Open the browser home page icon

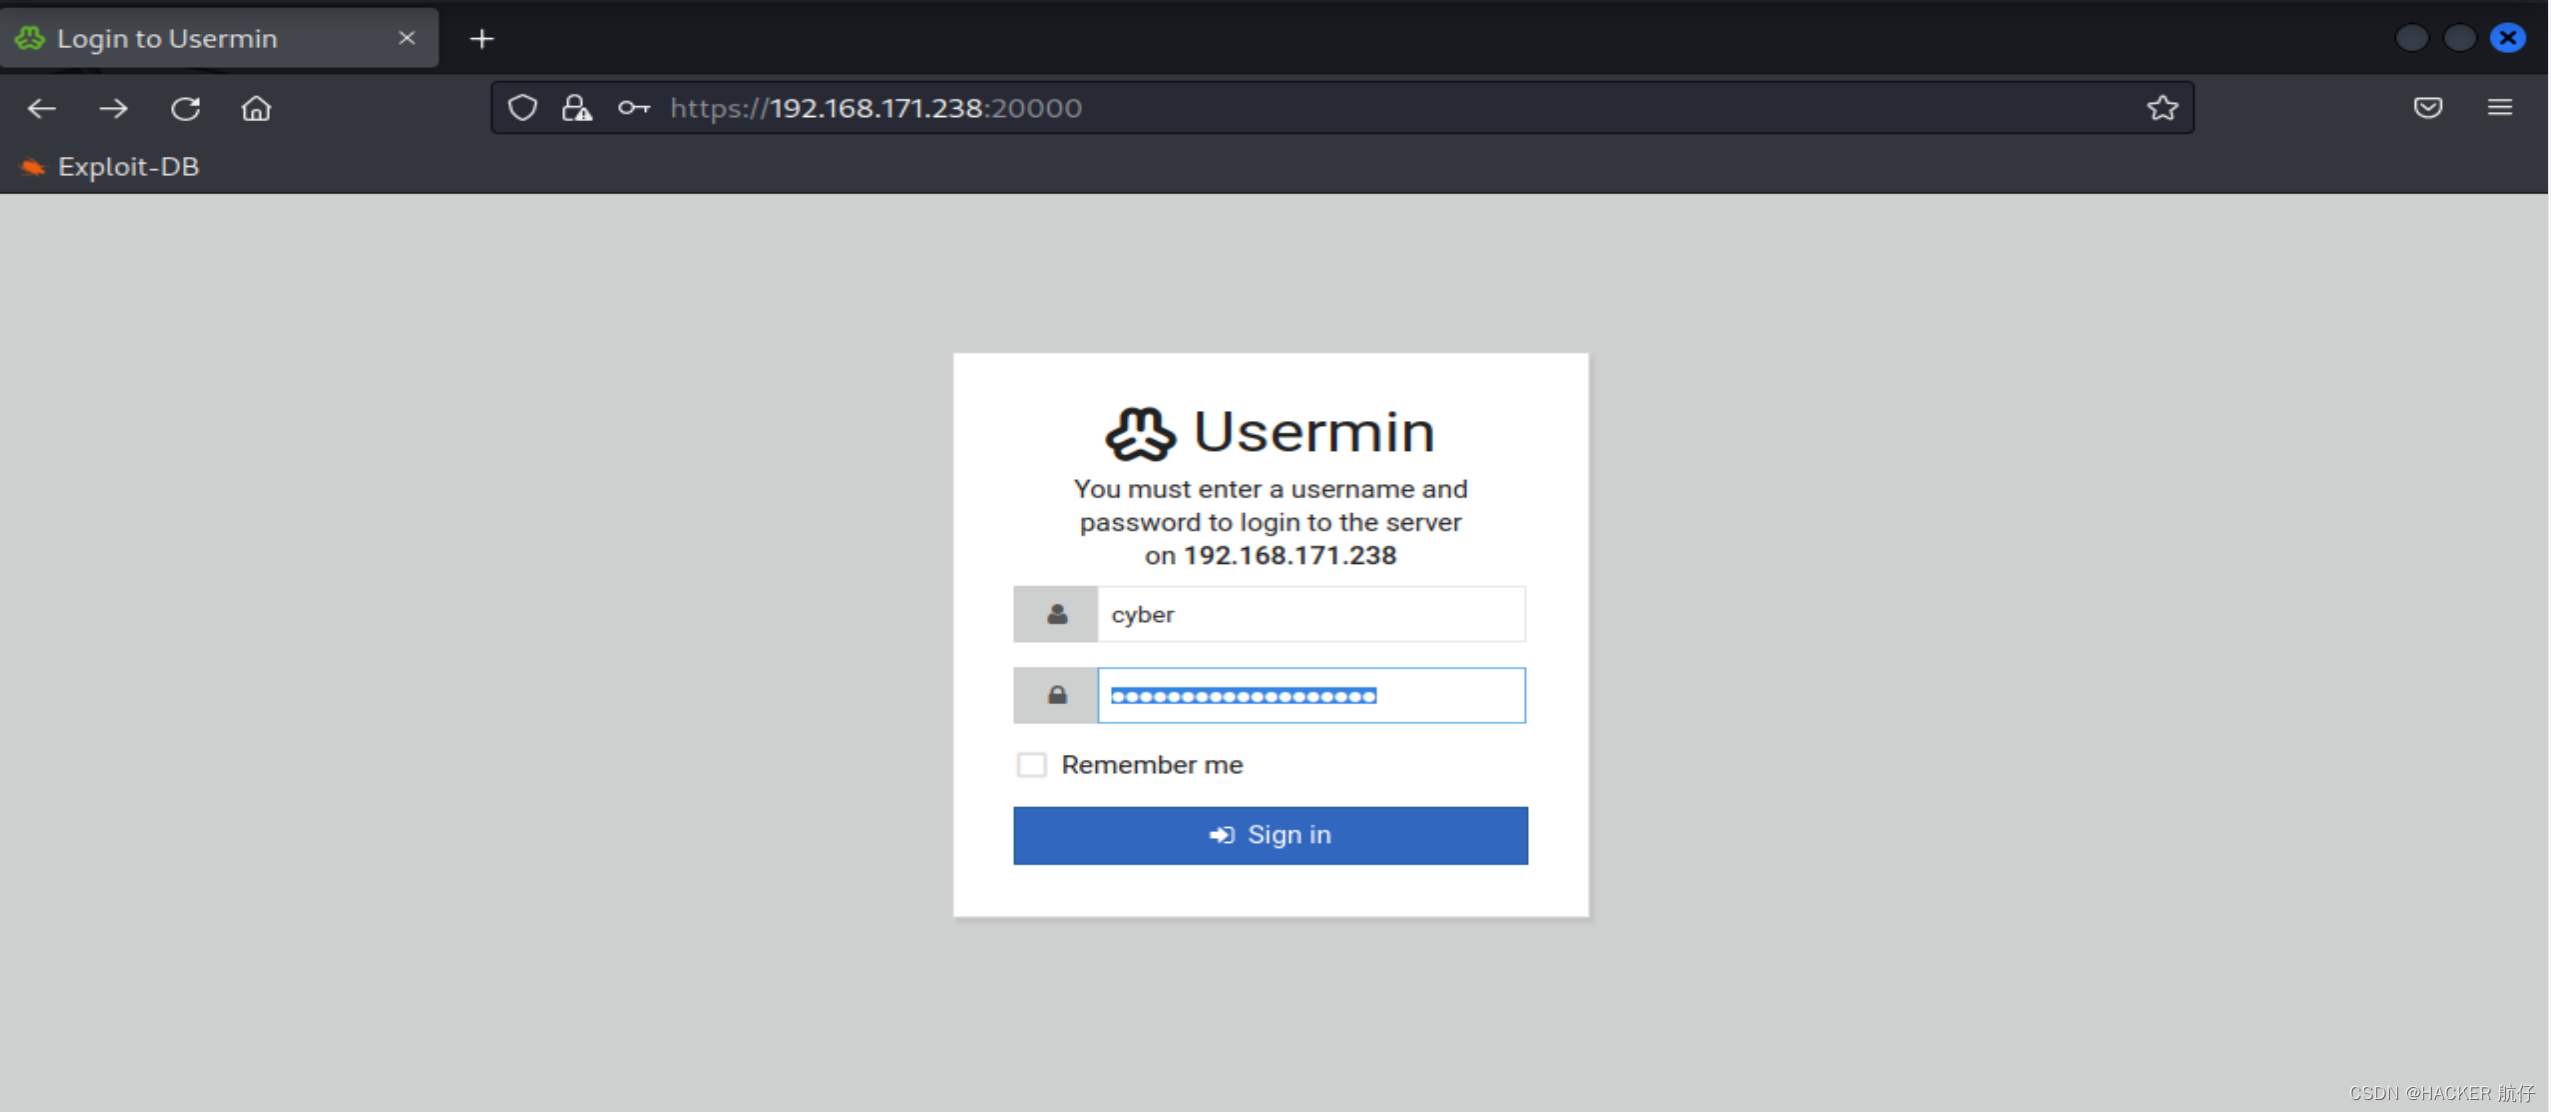point(256,108)
